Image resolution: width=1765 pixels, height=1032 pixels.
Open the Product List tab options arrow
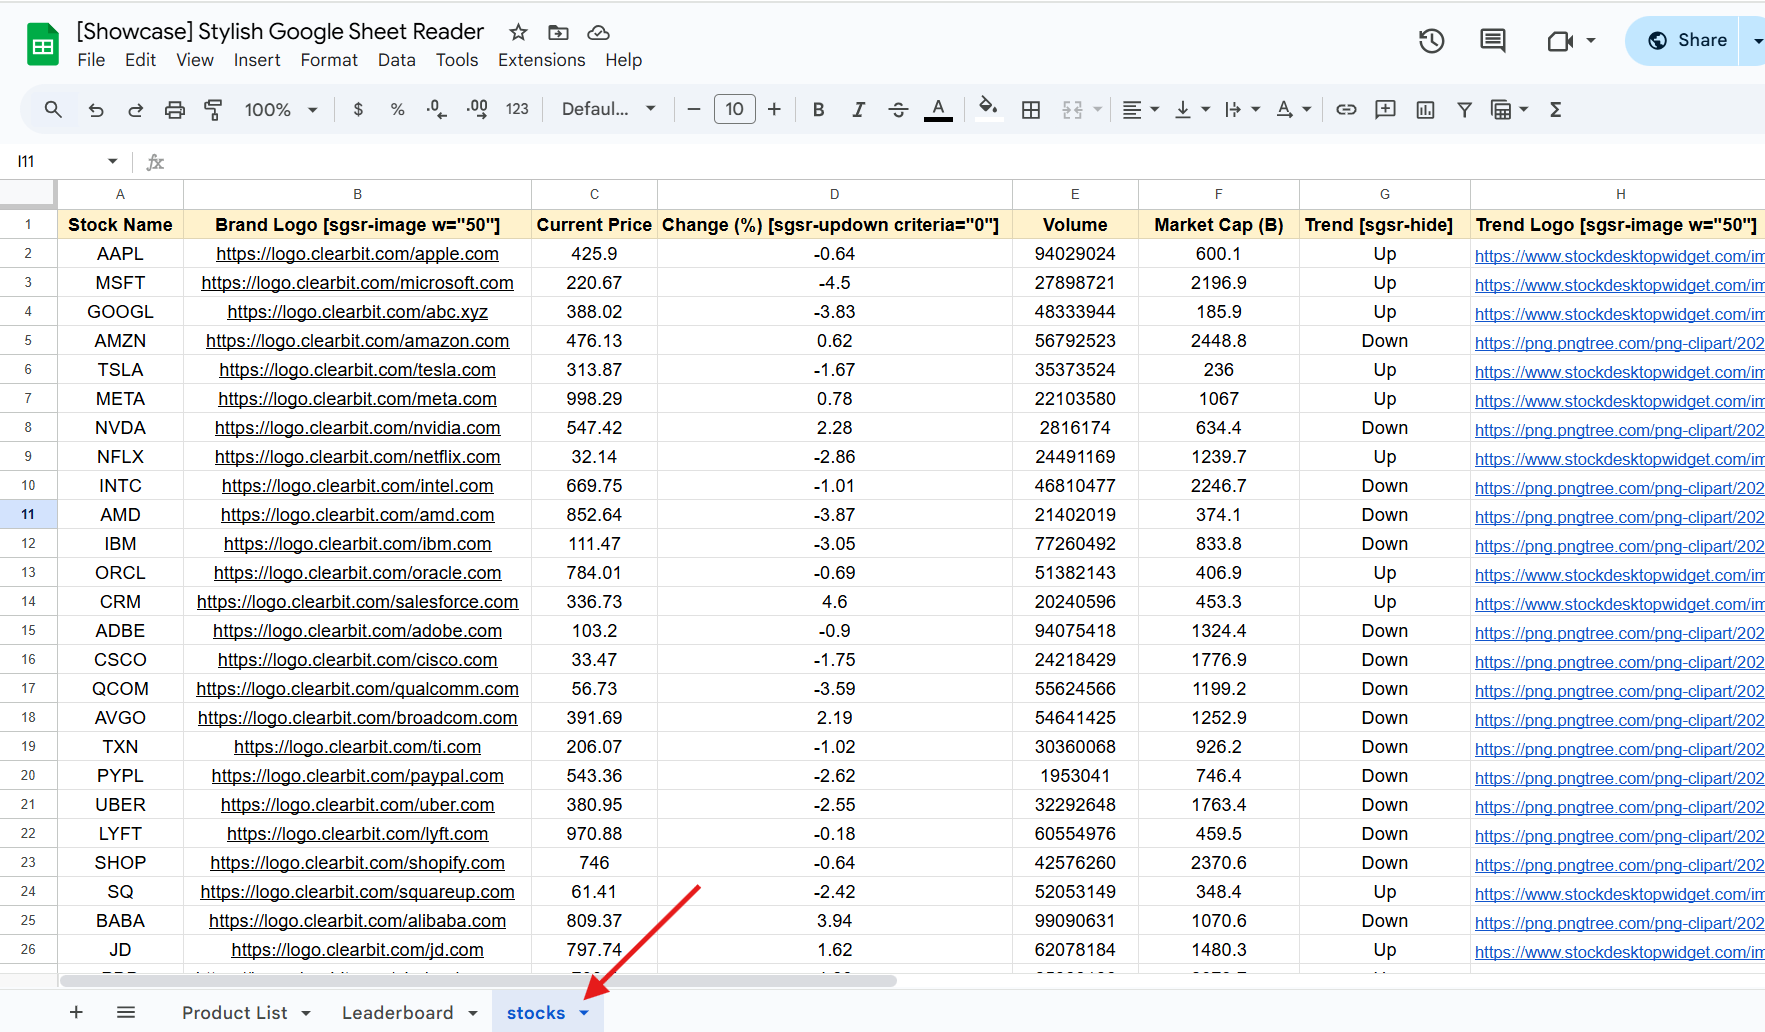(306, 1013)
